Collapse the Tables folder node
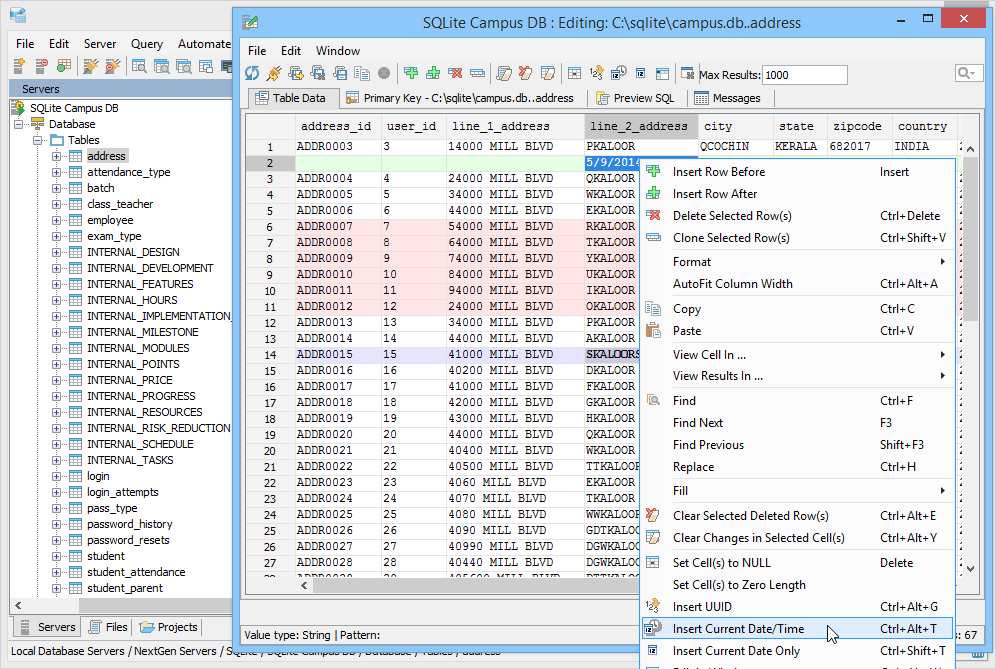This screenshot has width=996, height=669. tap(37, 140)
